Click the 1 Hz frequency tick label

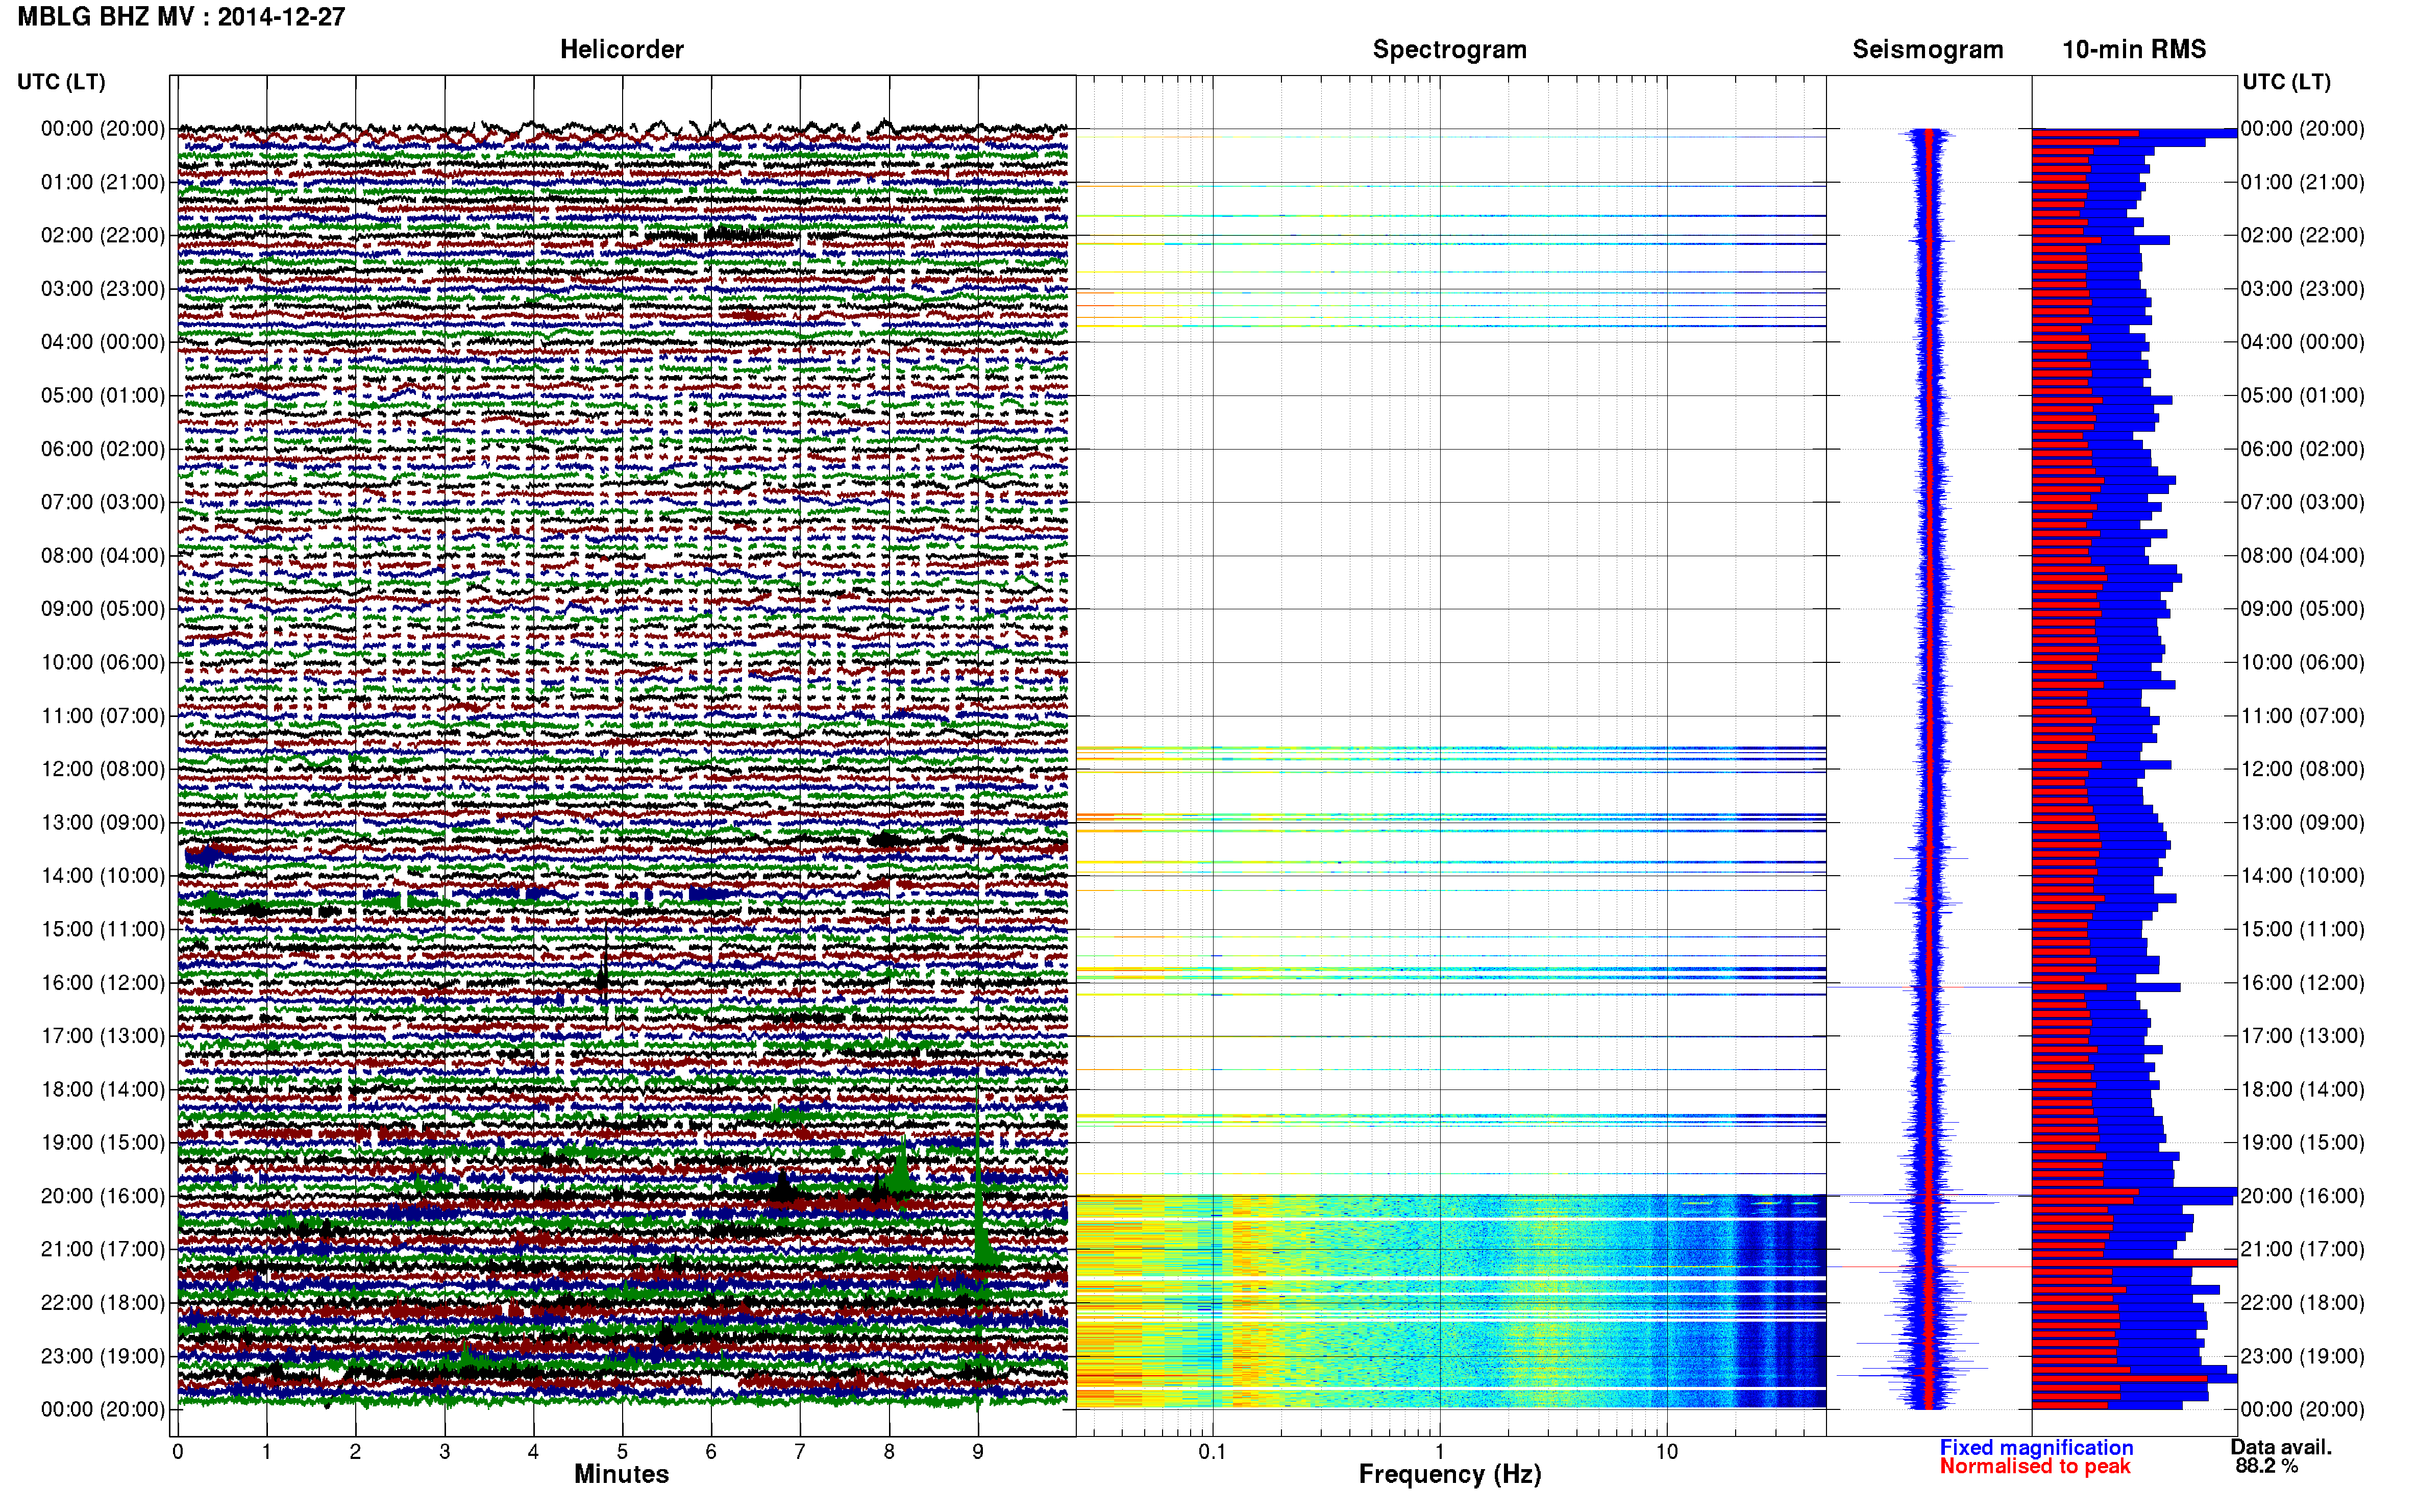pos(1439,1451)
